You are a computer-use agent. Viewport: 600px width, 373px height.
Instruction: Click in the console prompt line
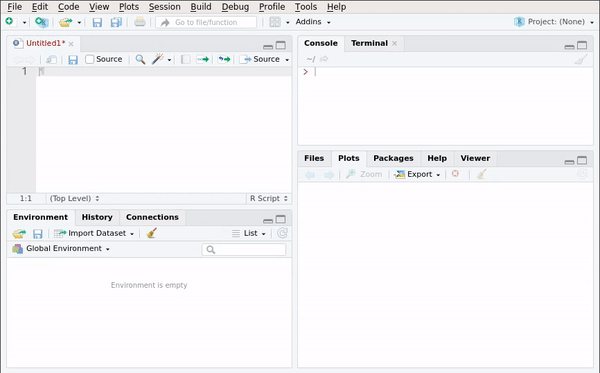tap(445, 72)
